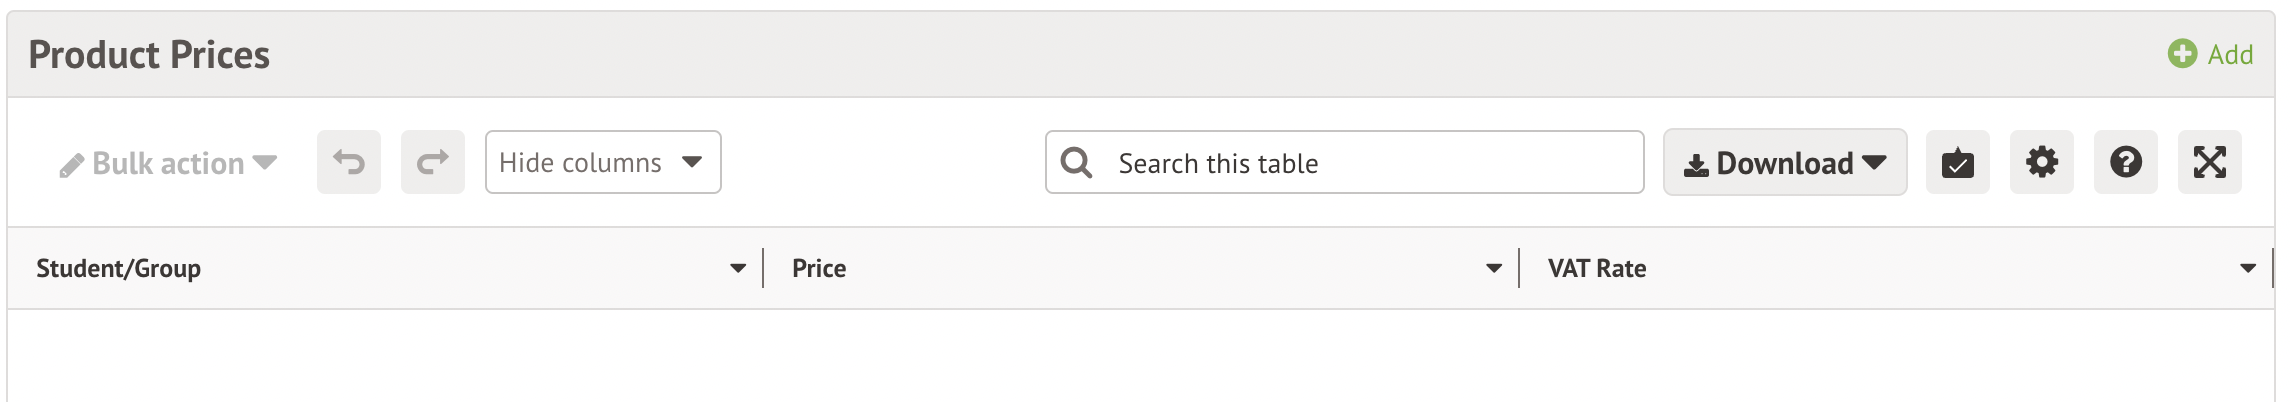
Task: Open help with the question mark icon
Action: (2125, 162)
